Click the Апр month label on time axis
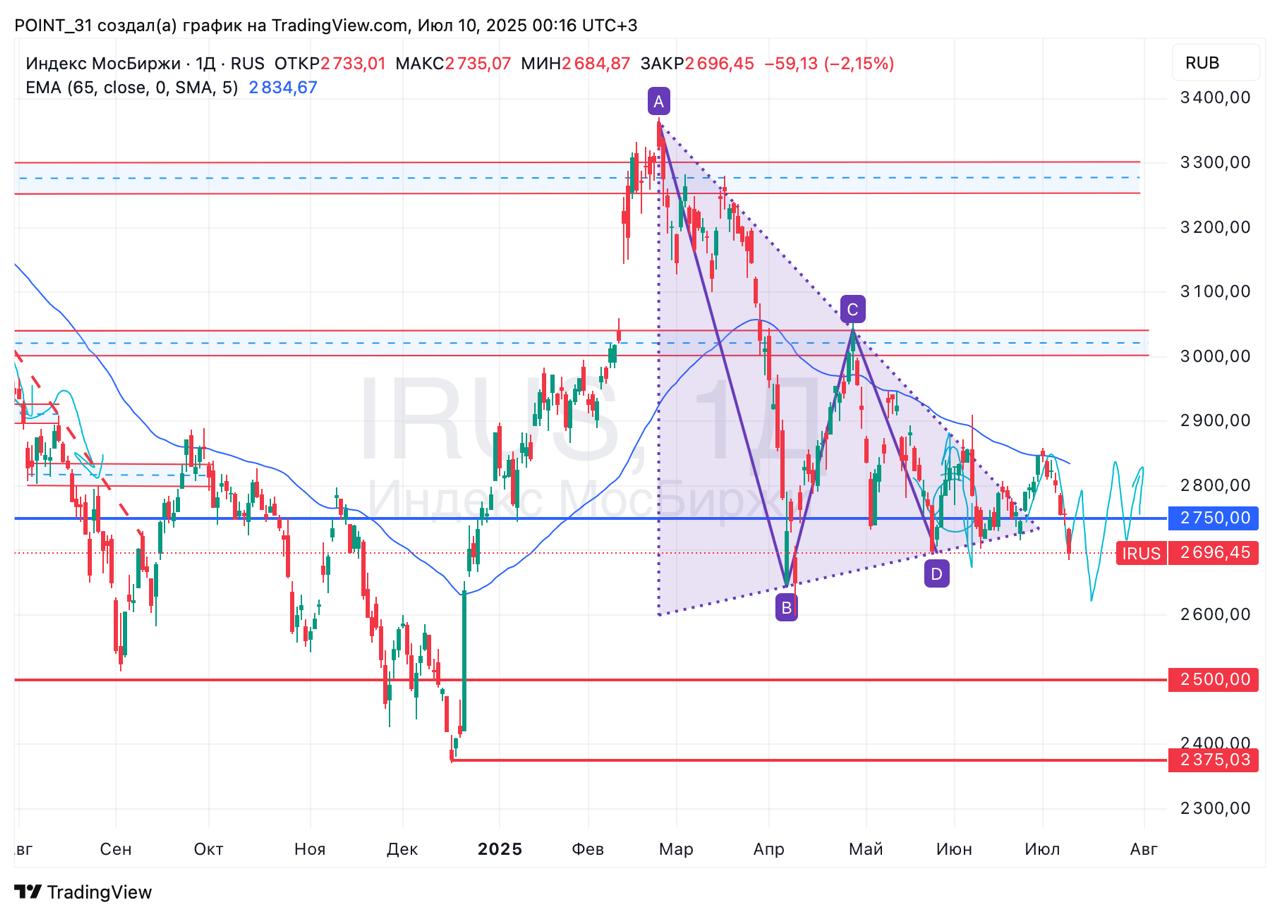Viewport: 1280px width, 917px height. 768,849
